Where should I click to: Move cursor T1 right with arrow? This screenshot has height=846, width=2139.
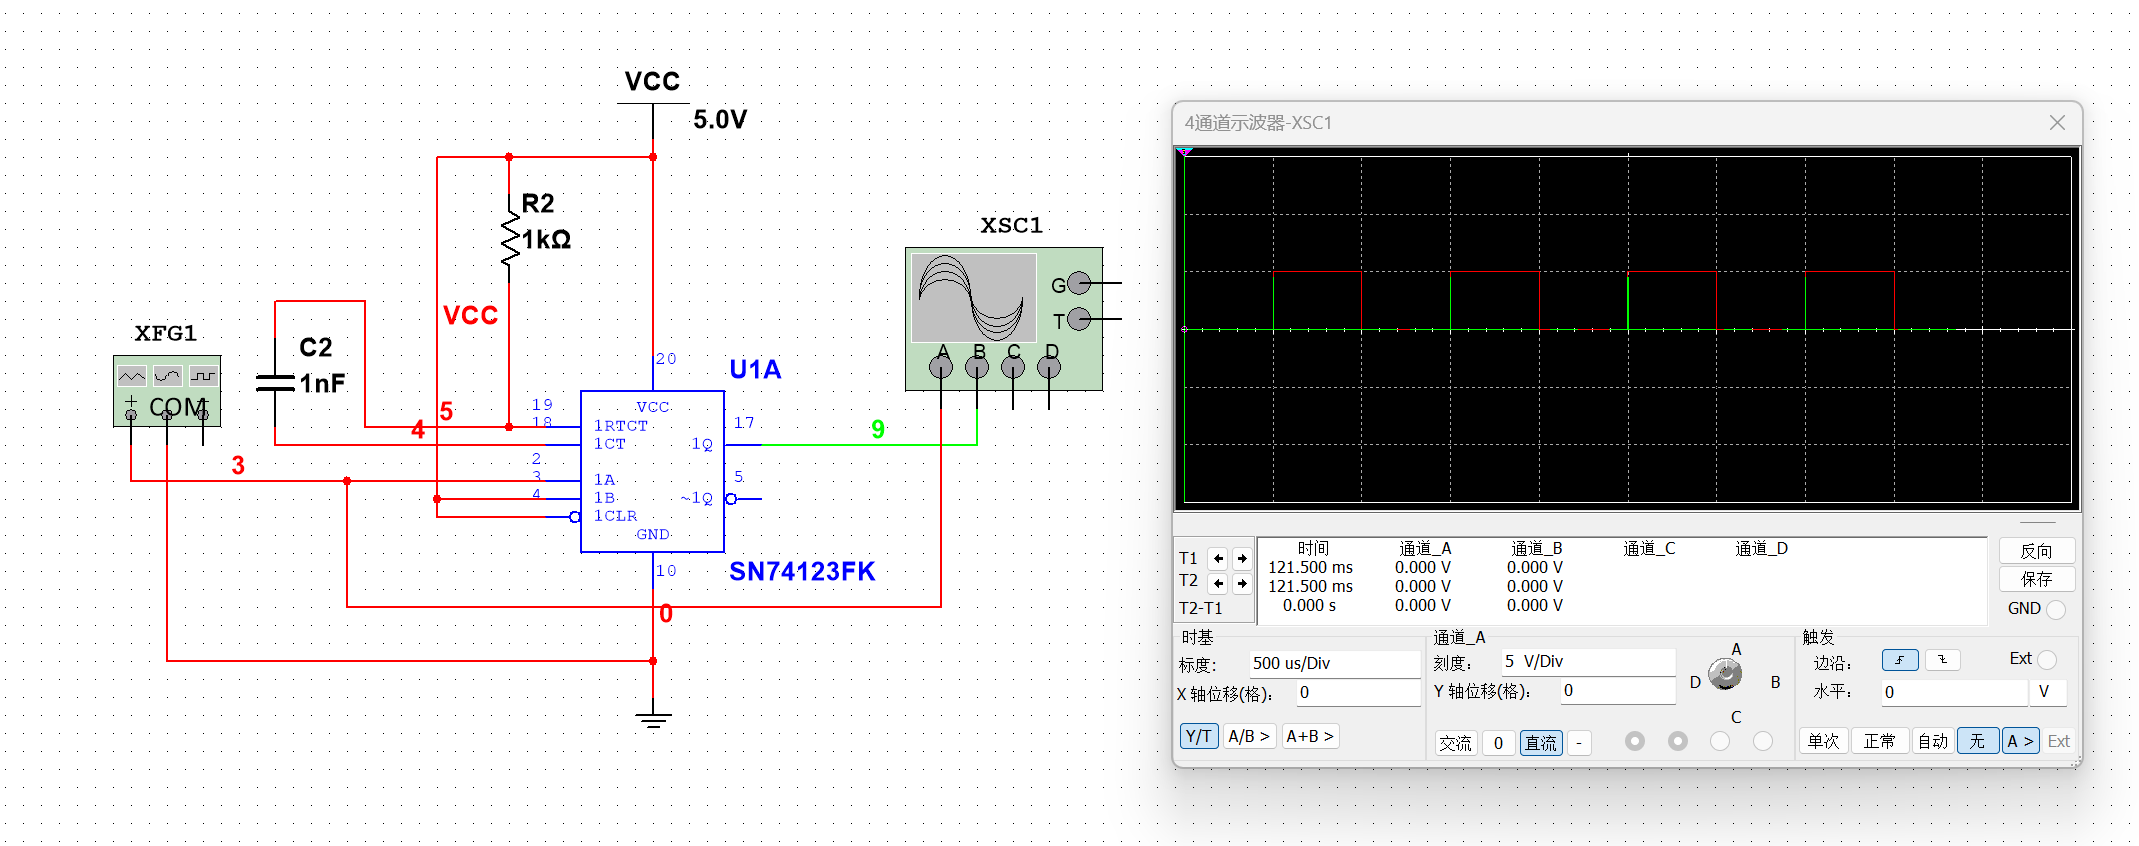pyautogui.click(x=1242, y=559)
